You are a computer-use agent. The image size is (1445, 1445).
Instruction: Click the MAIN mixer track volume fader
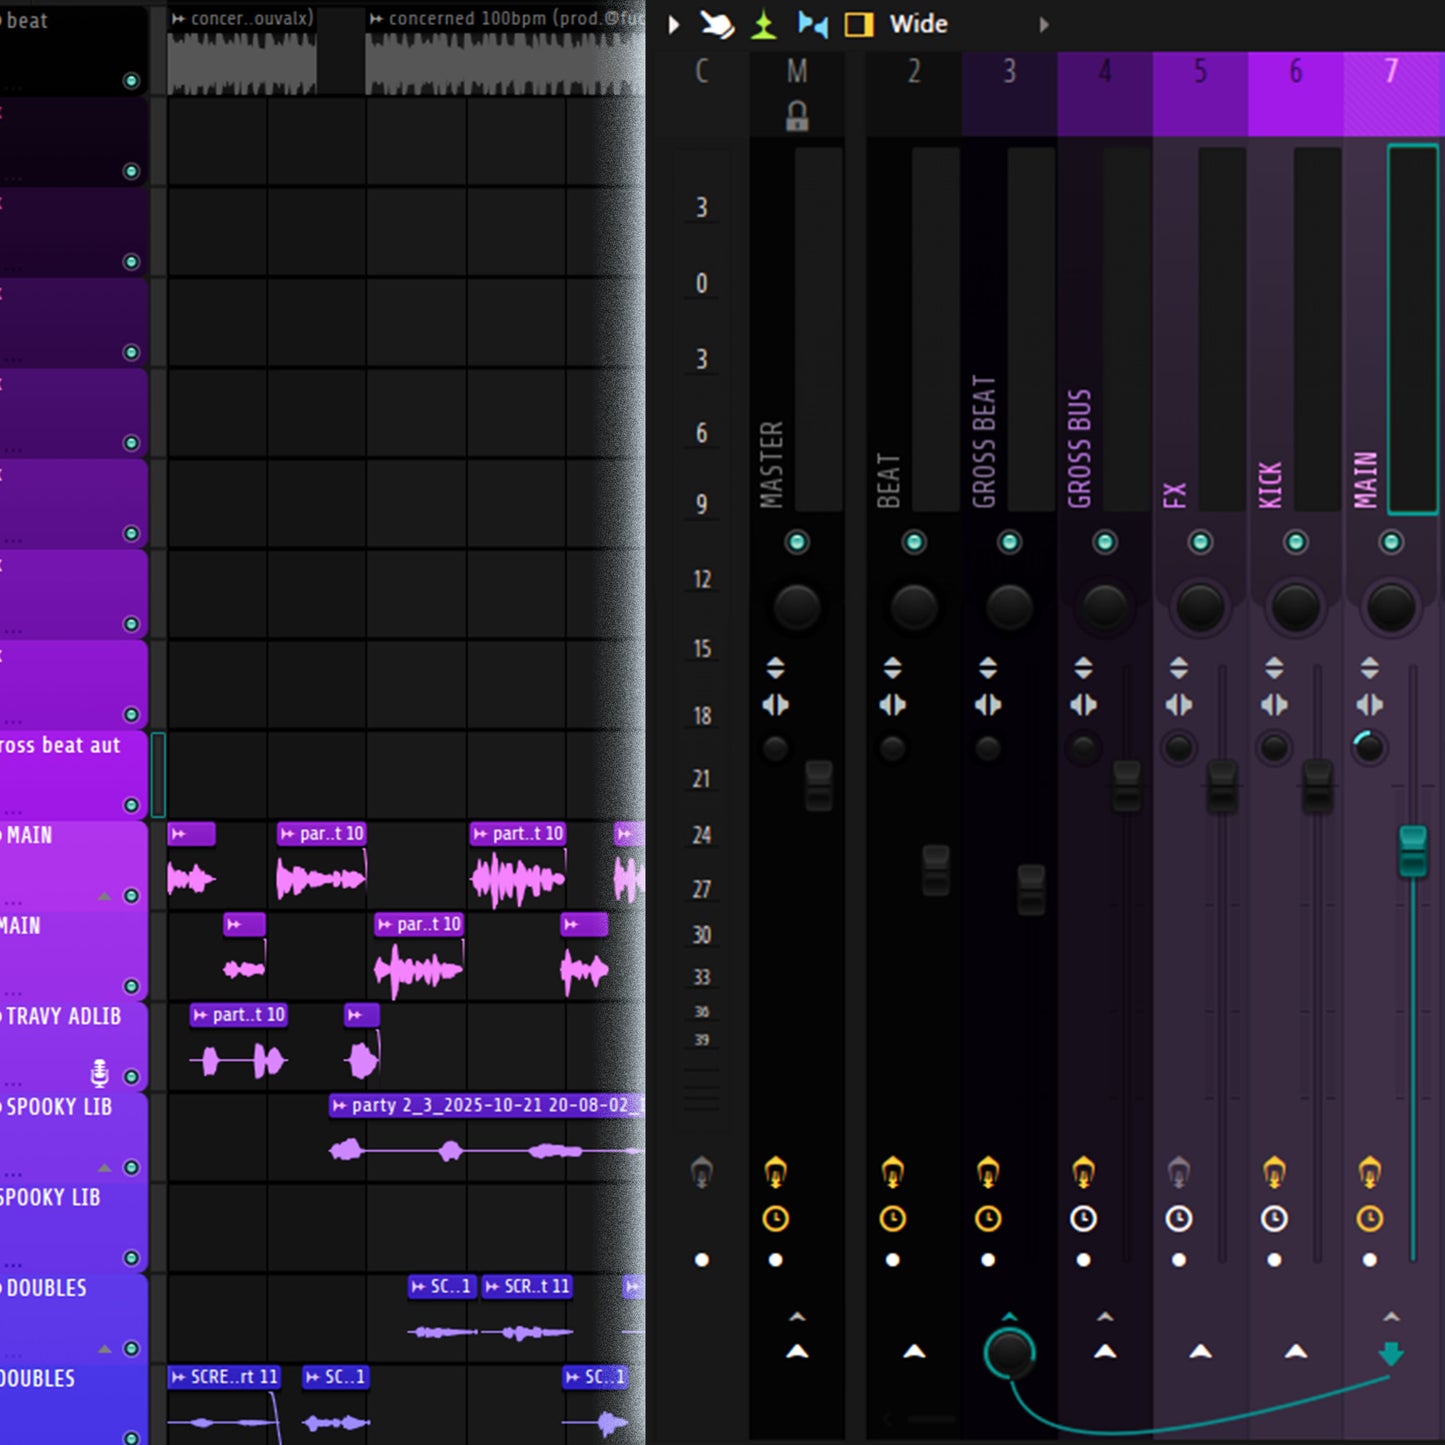coord(1413,851)
